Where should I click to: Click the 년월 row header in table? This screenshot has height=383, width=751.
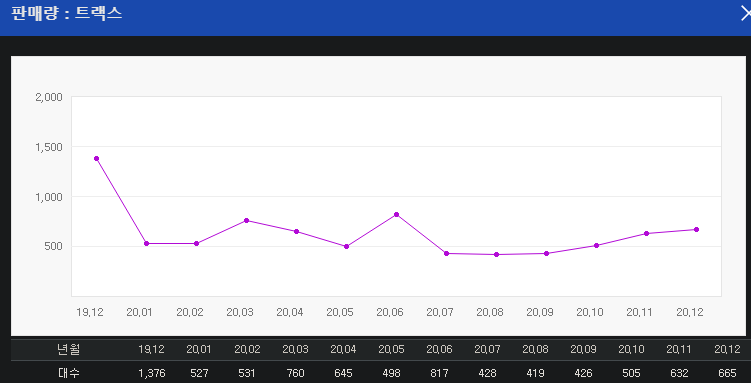tap(68, 349)
